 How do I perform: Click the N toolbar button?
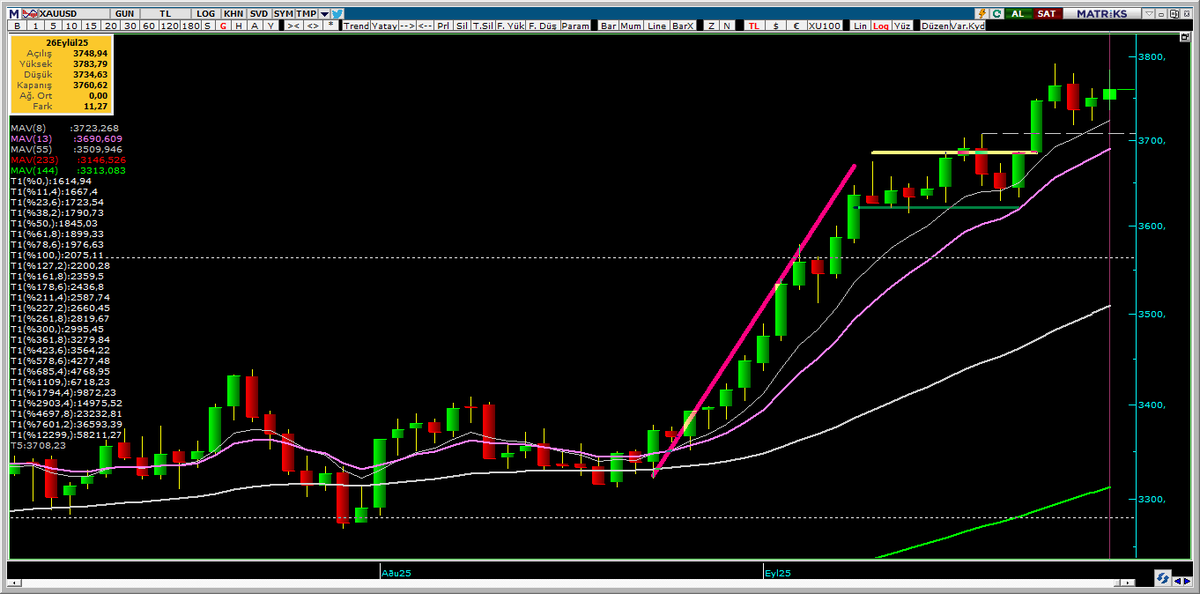point(727,26)
